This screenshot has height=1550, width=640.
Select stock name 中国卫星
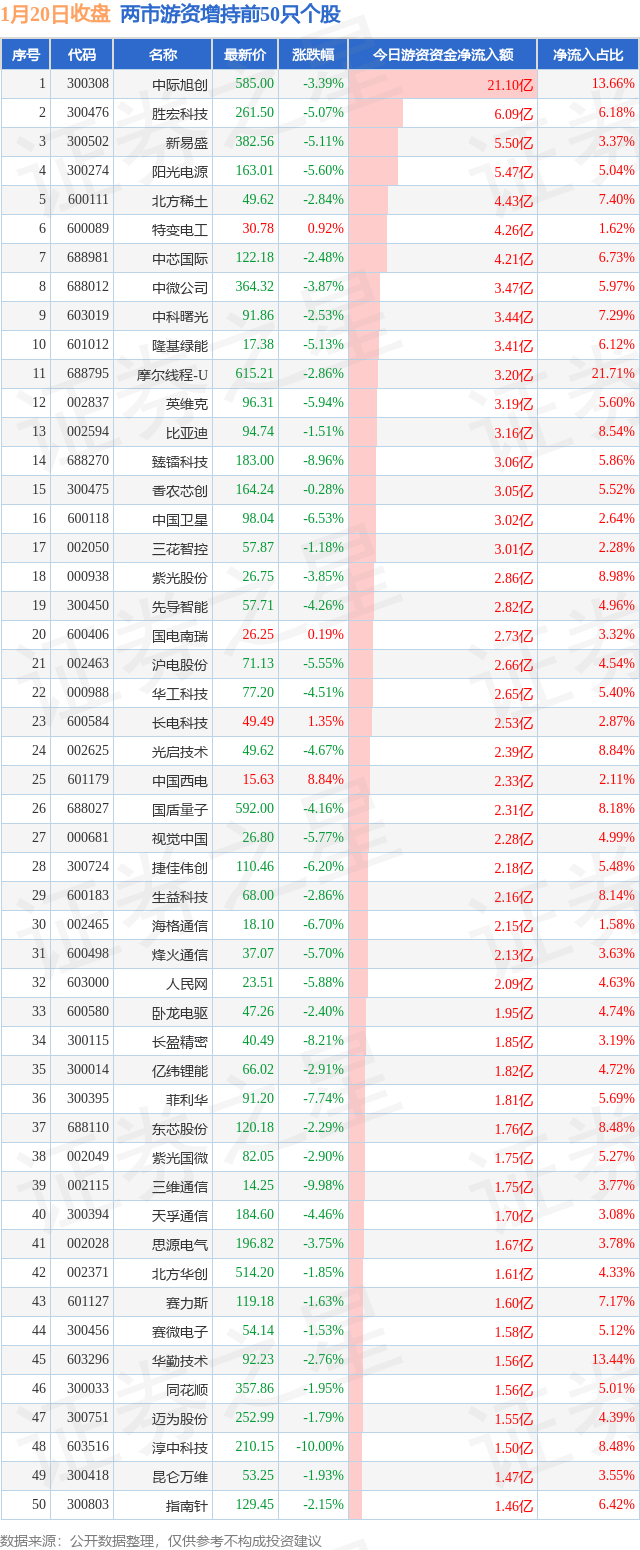tap(180, 520)
